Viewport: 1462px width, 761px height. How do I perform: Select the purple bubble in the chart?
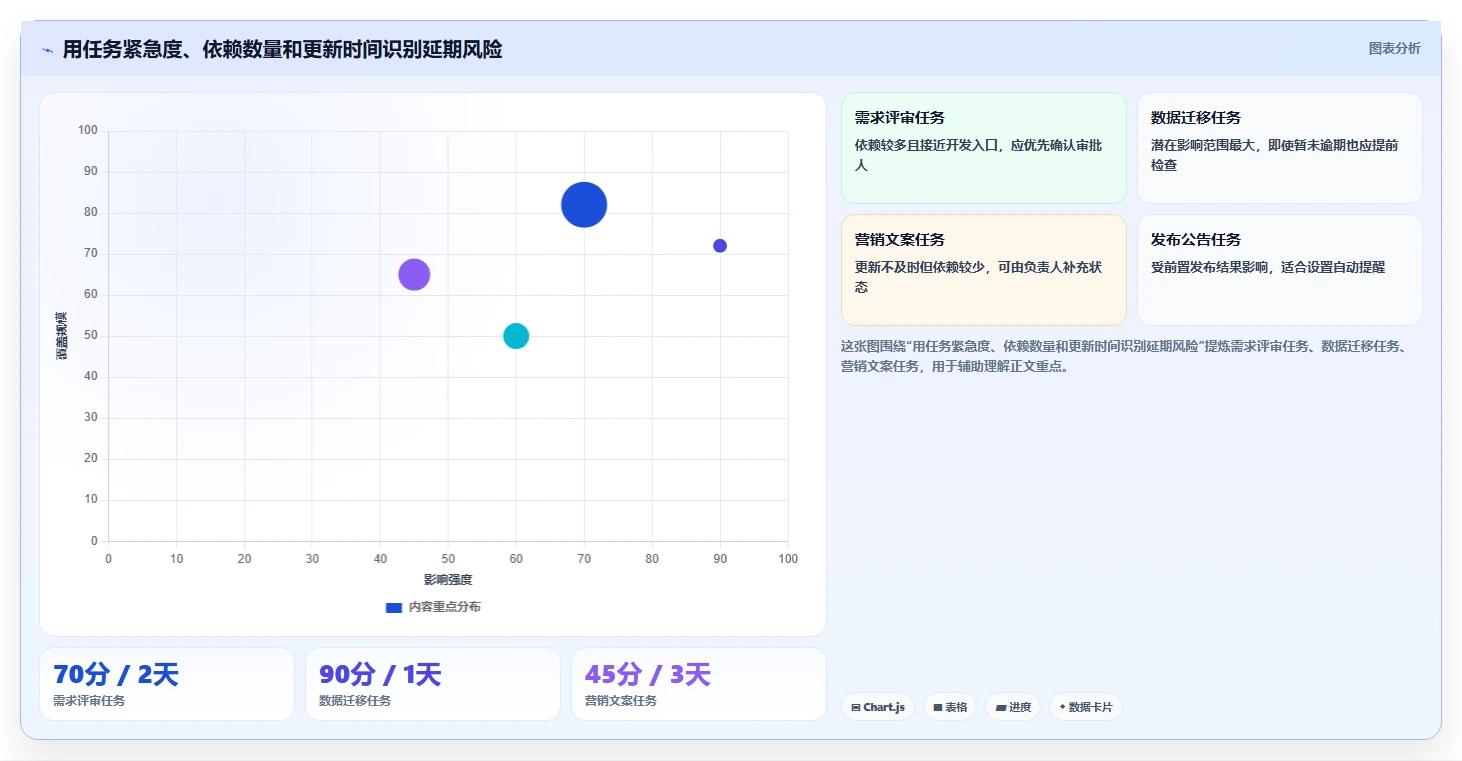414,274
